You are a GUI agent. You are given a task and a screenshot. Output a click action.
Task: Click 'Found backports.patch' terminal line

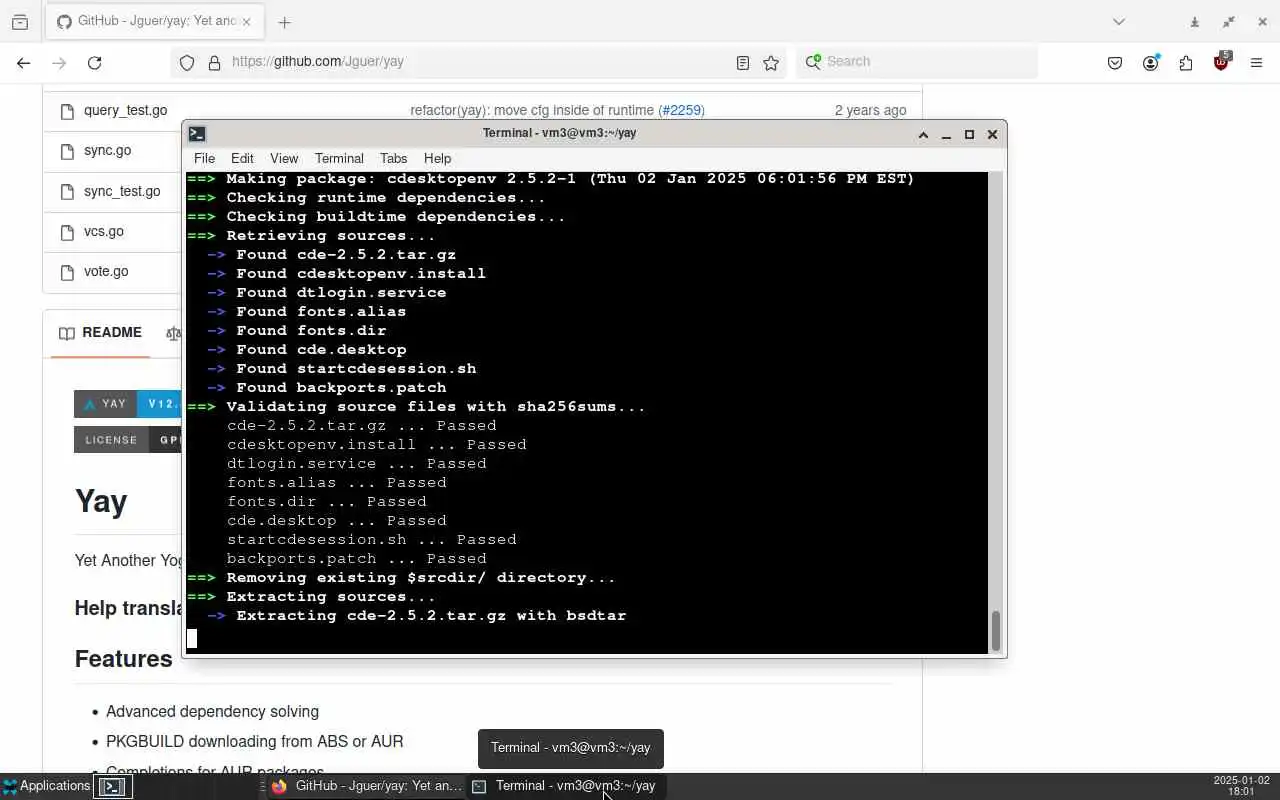point(341,387)
